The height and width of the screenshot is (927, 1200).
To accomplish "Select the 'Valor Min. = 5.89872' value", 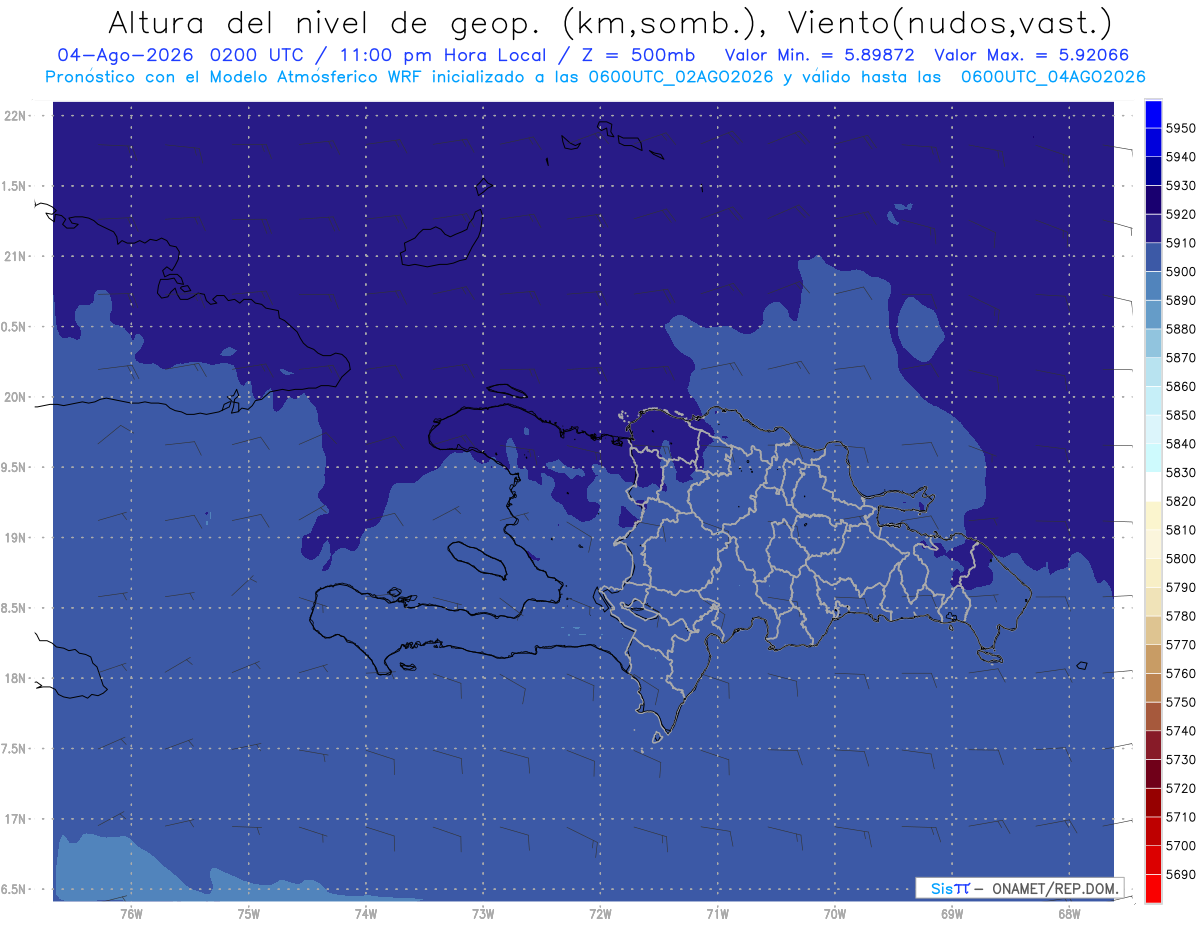I will tap(822, 55).
